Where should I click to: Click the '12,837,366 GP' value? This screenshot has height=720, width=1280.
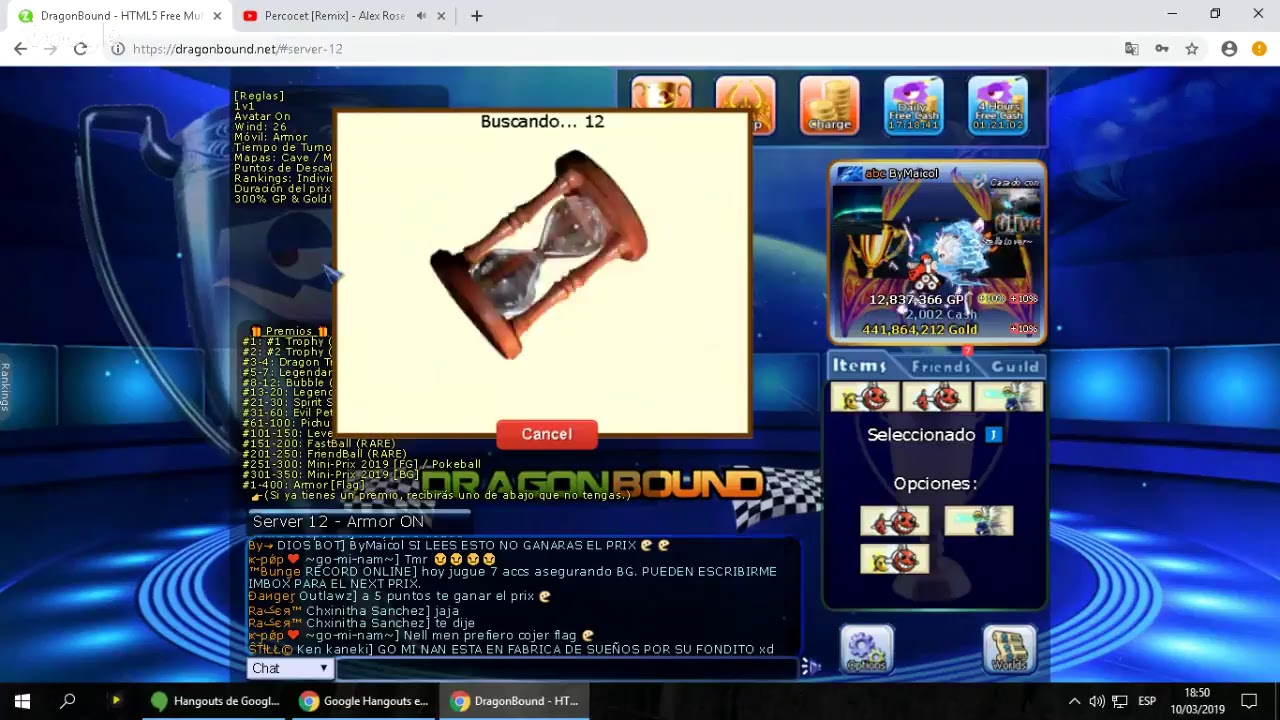(917, 299)
